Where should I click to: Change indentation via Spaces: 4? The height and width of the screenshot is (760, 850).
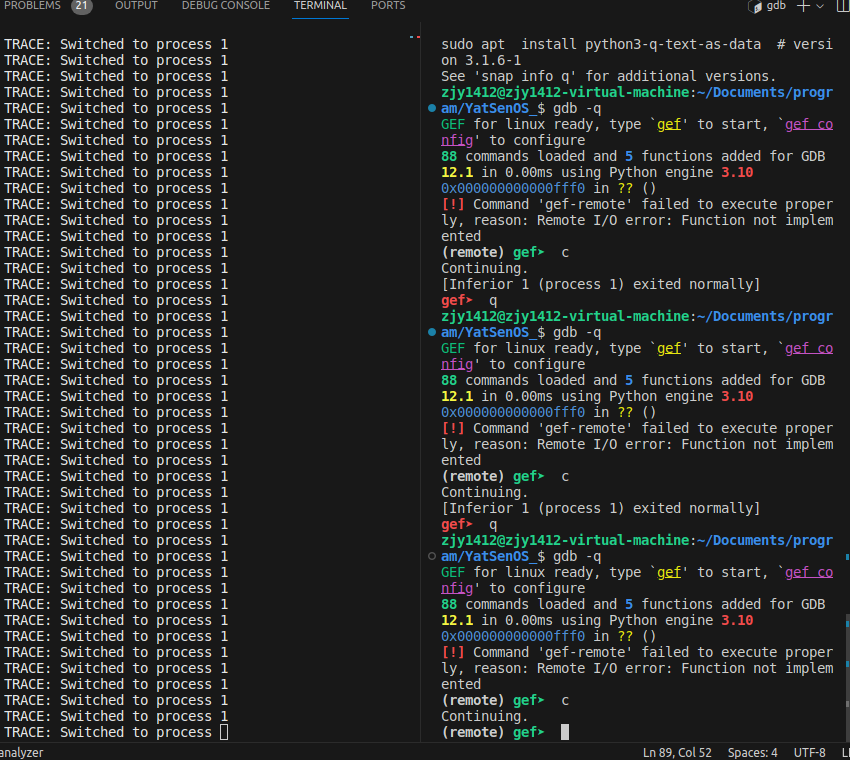tap(752, 752)
